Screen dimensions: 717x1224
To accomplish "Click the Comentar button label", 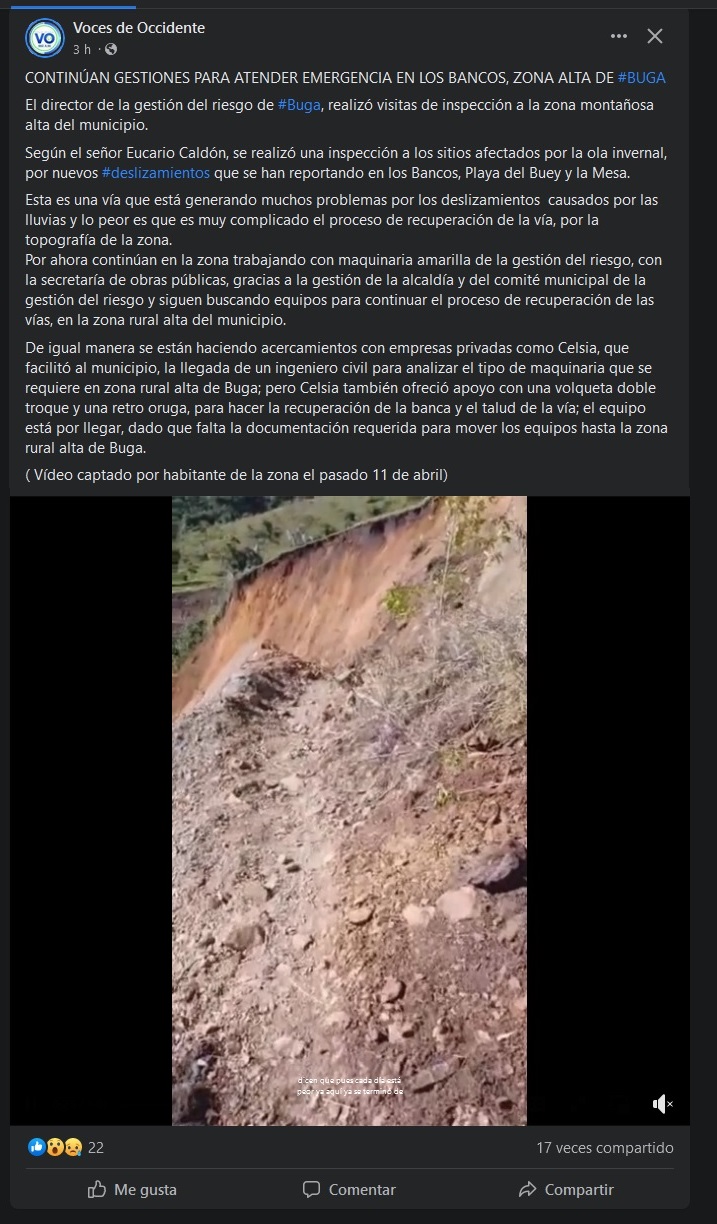I will tap(362, 1189).
